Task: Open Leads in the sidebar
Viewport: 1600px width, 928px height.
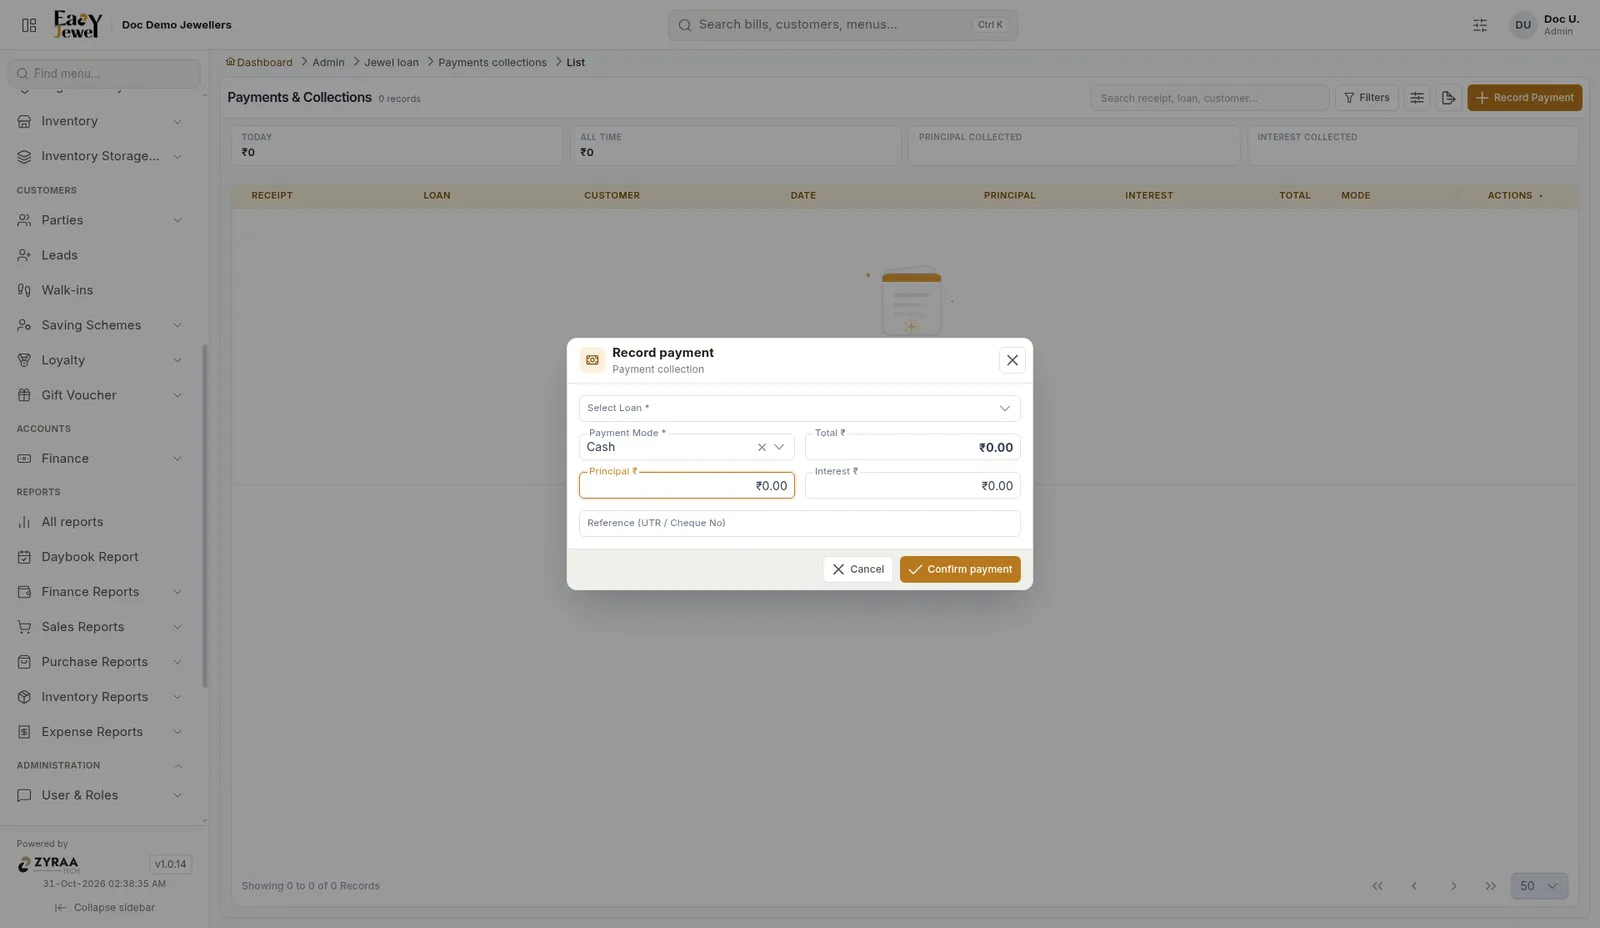Action: [x=100, y=255]
